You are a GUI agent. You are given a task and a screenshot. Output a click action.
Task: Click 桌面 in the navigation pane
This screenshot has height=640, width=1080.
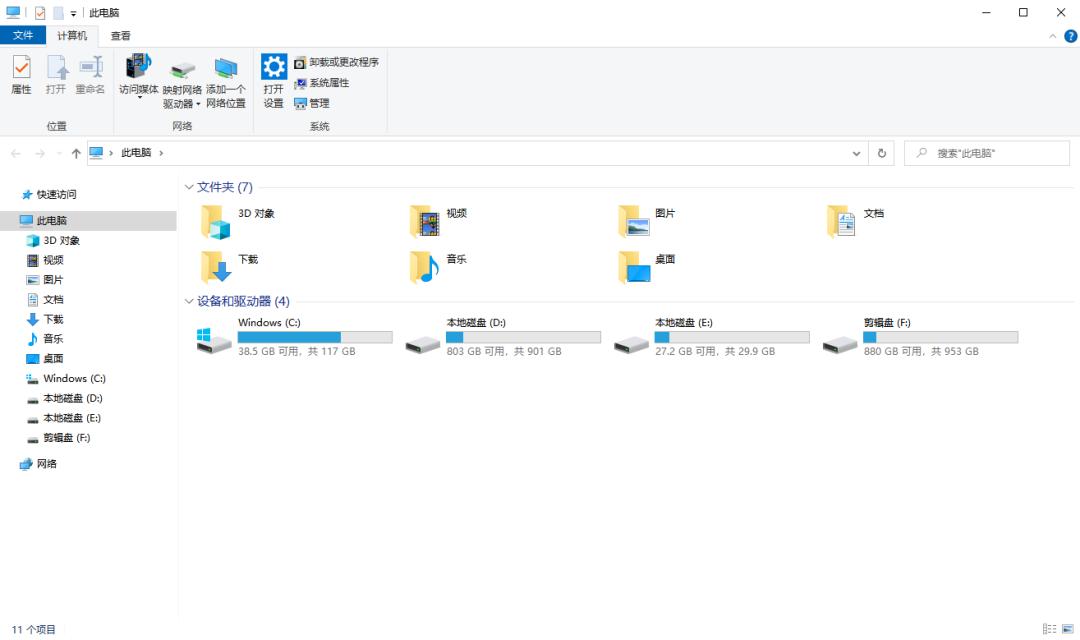coord(53,359)
